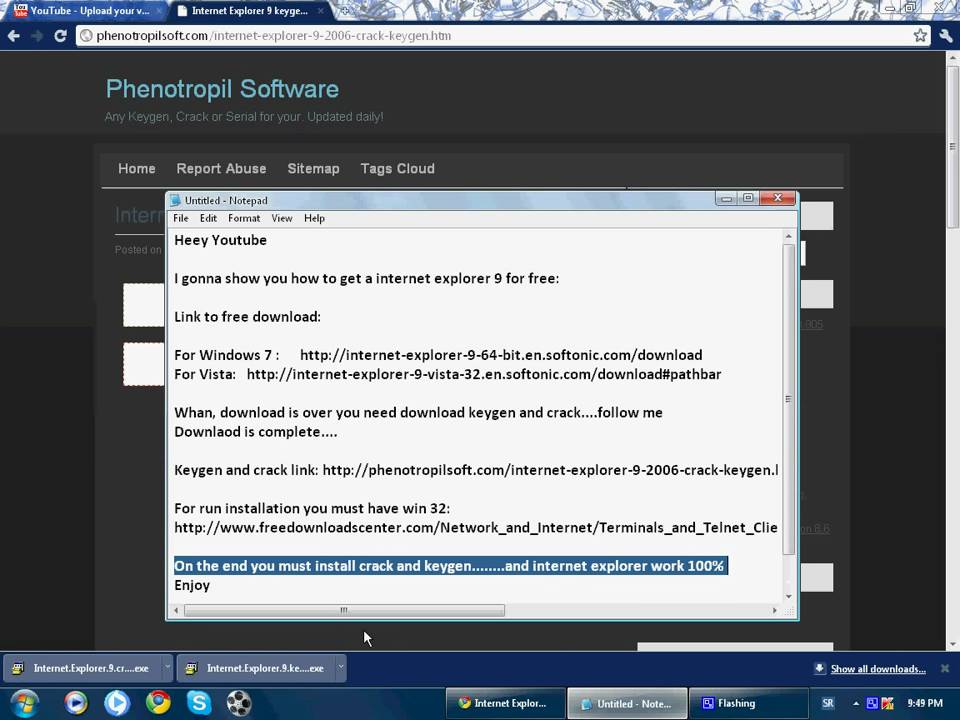Click the 'Link to free download:' line
Screen dimensions: 960x720
pyautogui.click(x=247, y=317)
